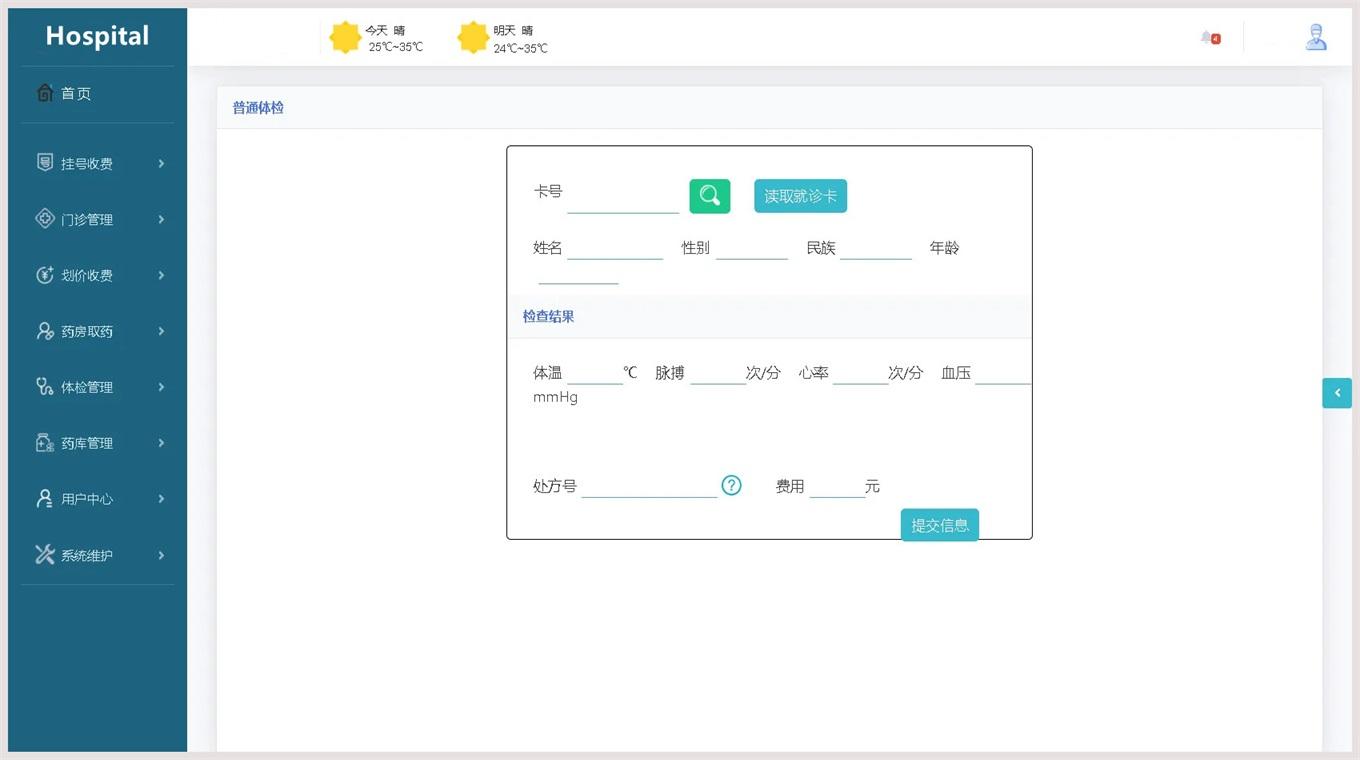The image size is (1360, 760).
Task: Click the green card number search icon
Action: [x=709, y=196]
